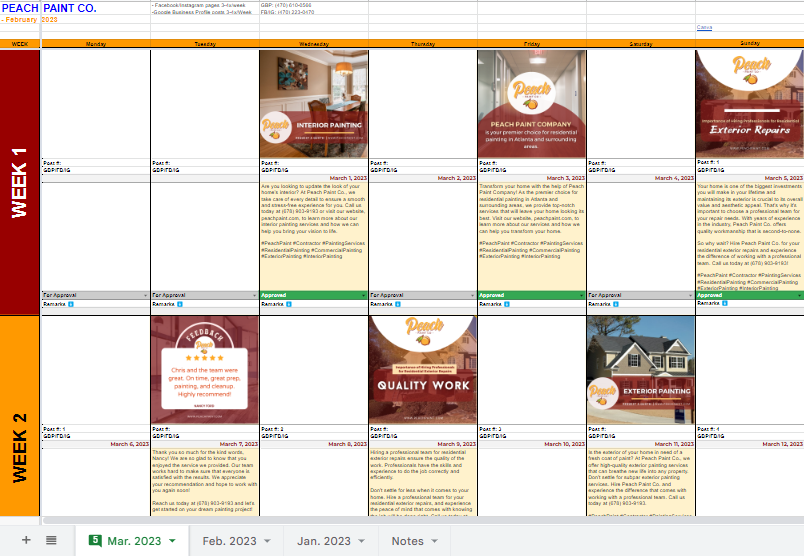
Task: Click the Monday column header
Action: pyautogui.click(x=96, y=44)
